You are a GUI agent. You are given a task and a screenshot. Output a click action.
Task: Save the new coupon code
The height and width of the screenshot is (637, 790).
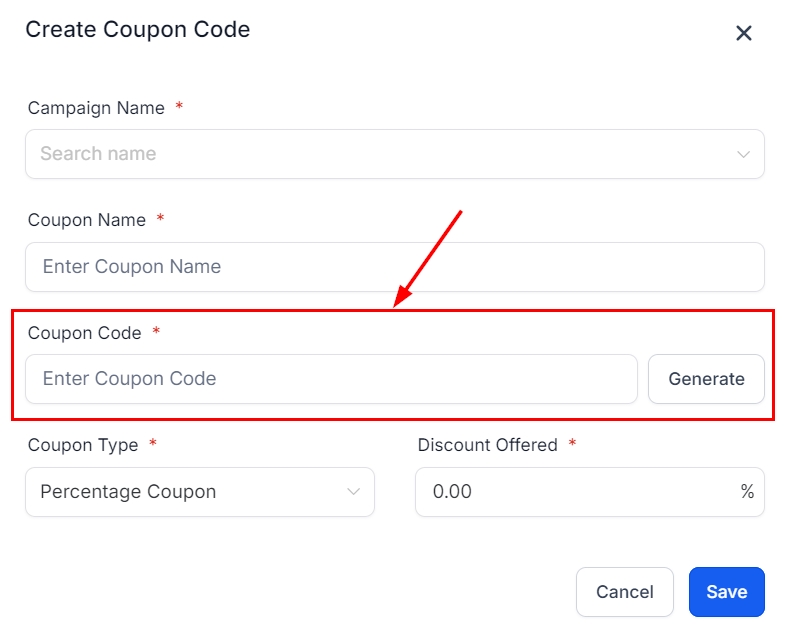point(726,592)
